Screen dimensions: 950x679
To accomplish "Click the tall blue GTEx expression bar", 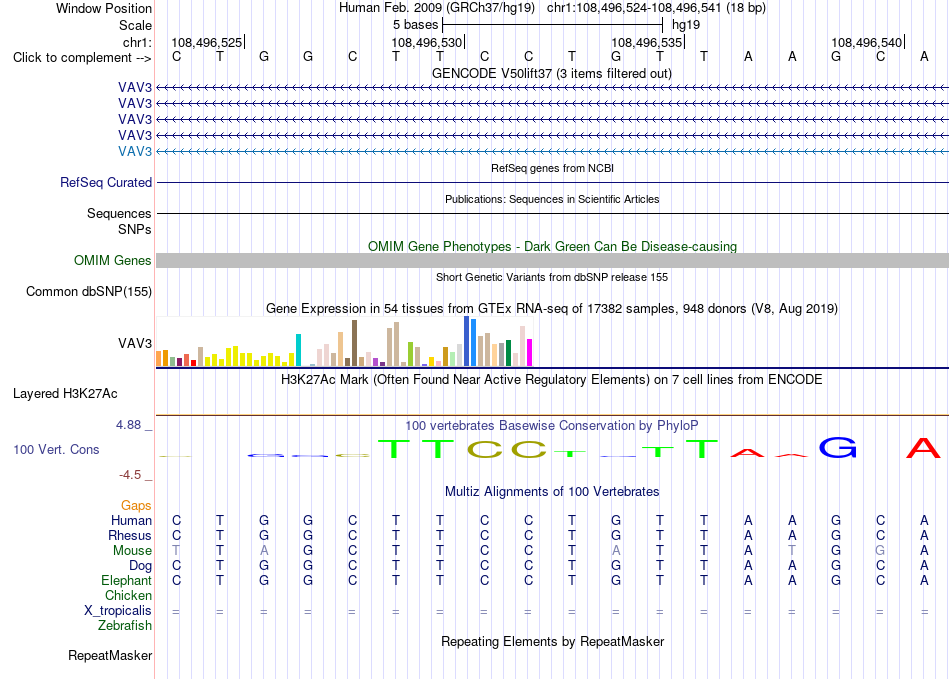I will pyautogui.click(x=467, y=341).
